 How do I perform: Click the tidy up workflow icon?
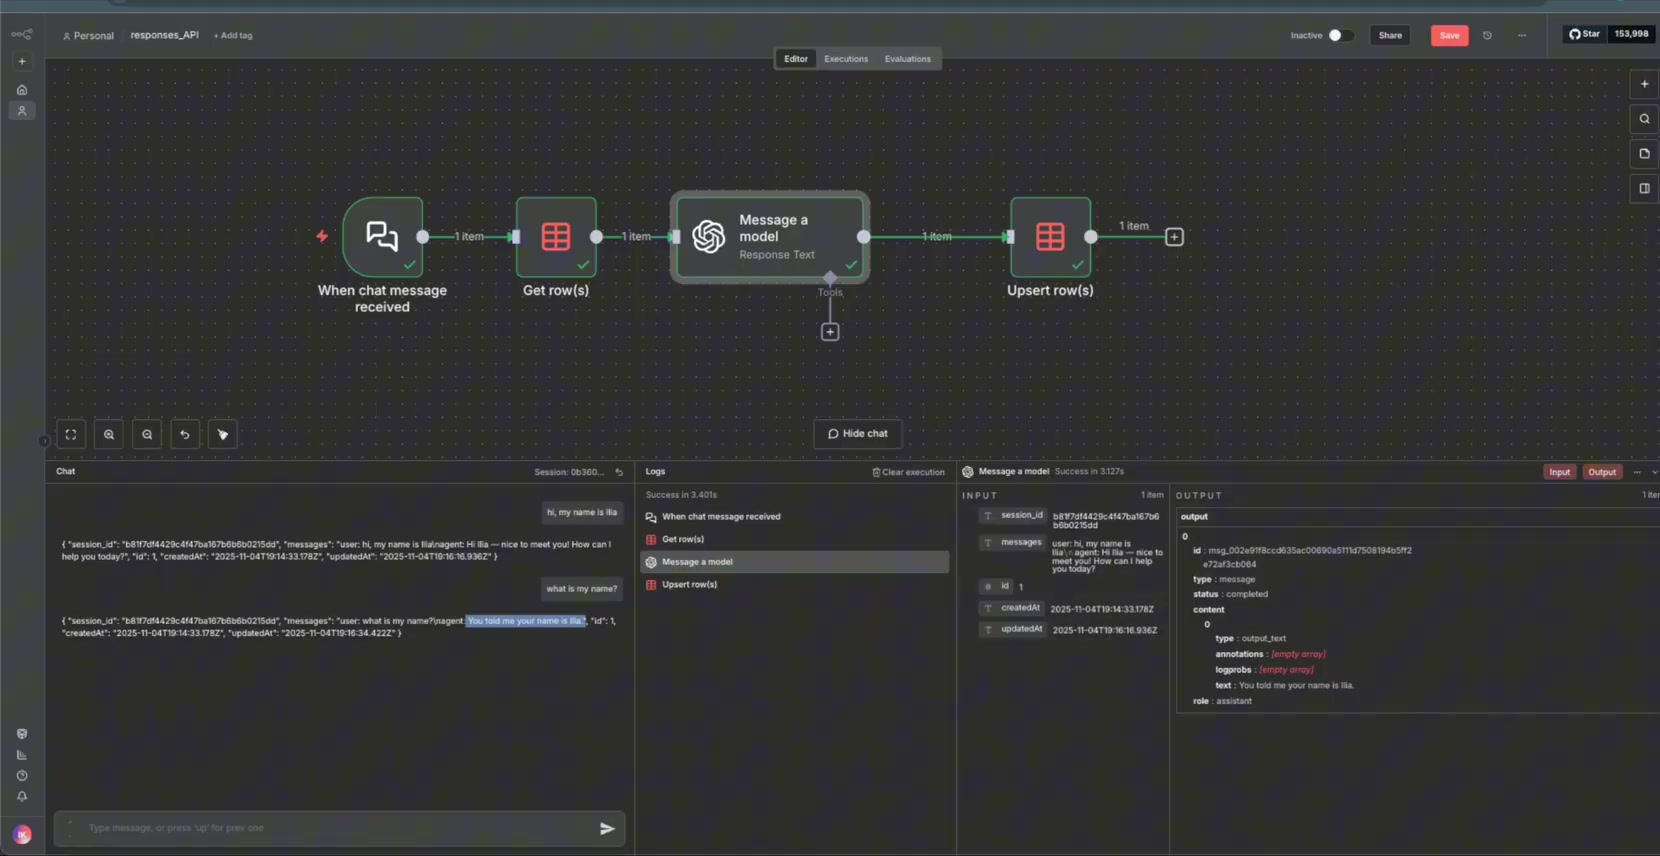[x=223, y=434]
